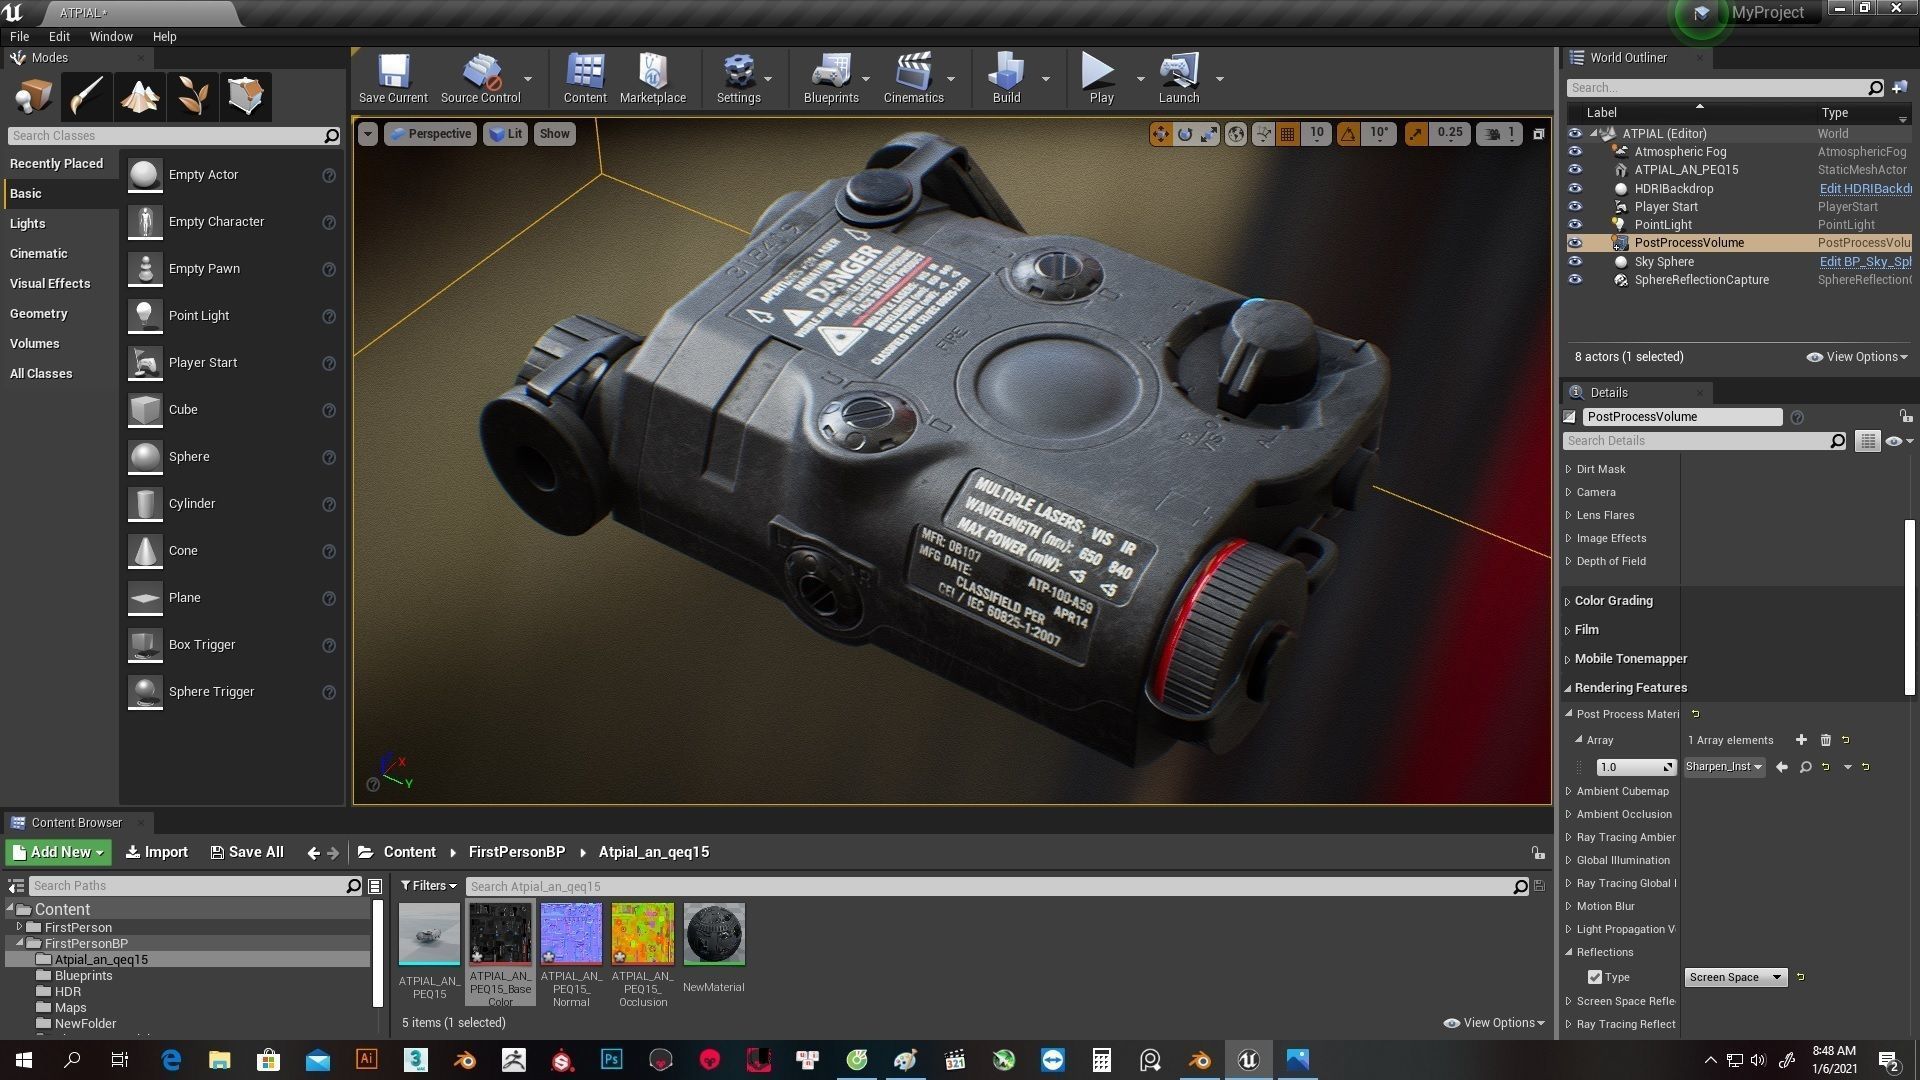Open Screen Space reflections type dropdown
Viewport: 1920px width, 1080px height.
[x=1735, y=977]
